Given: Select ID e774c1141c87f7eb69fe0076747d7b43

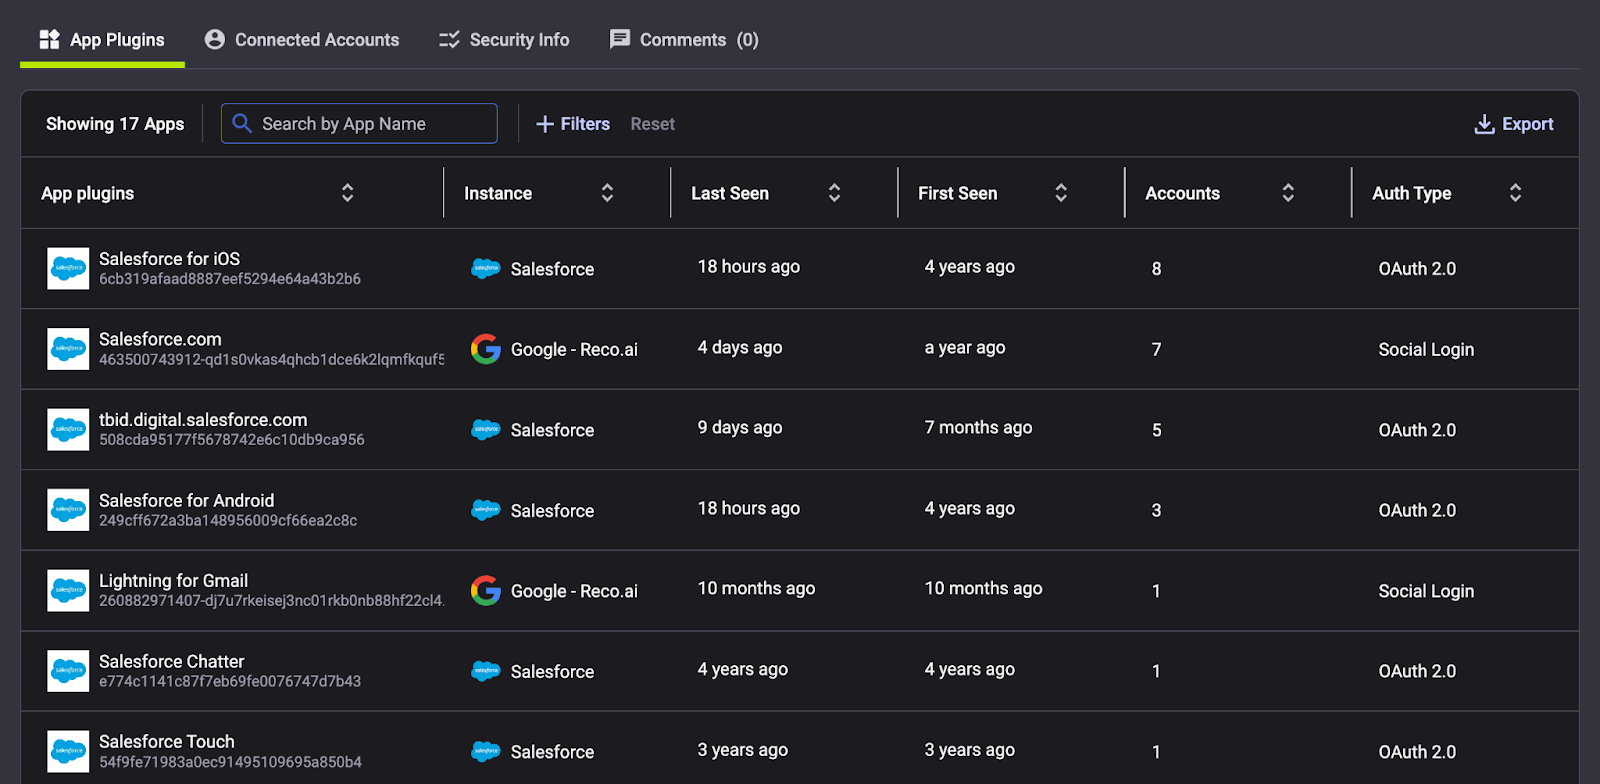Looking at the screenshot, I should [230, 681].
